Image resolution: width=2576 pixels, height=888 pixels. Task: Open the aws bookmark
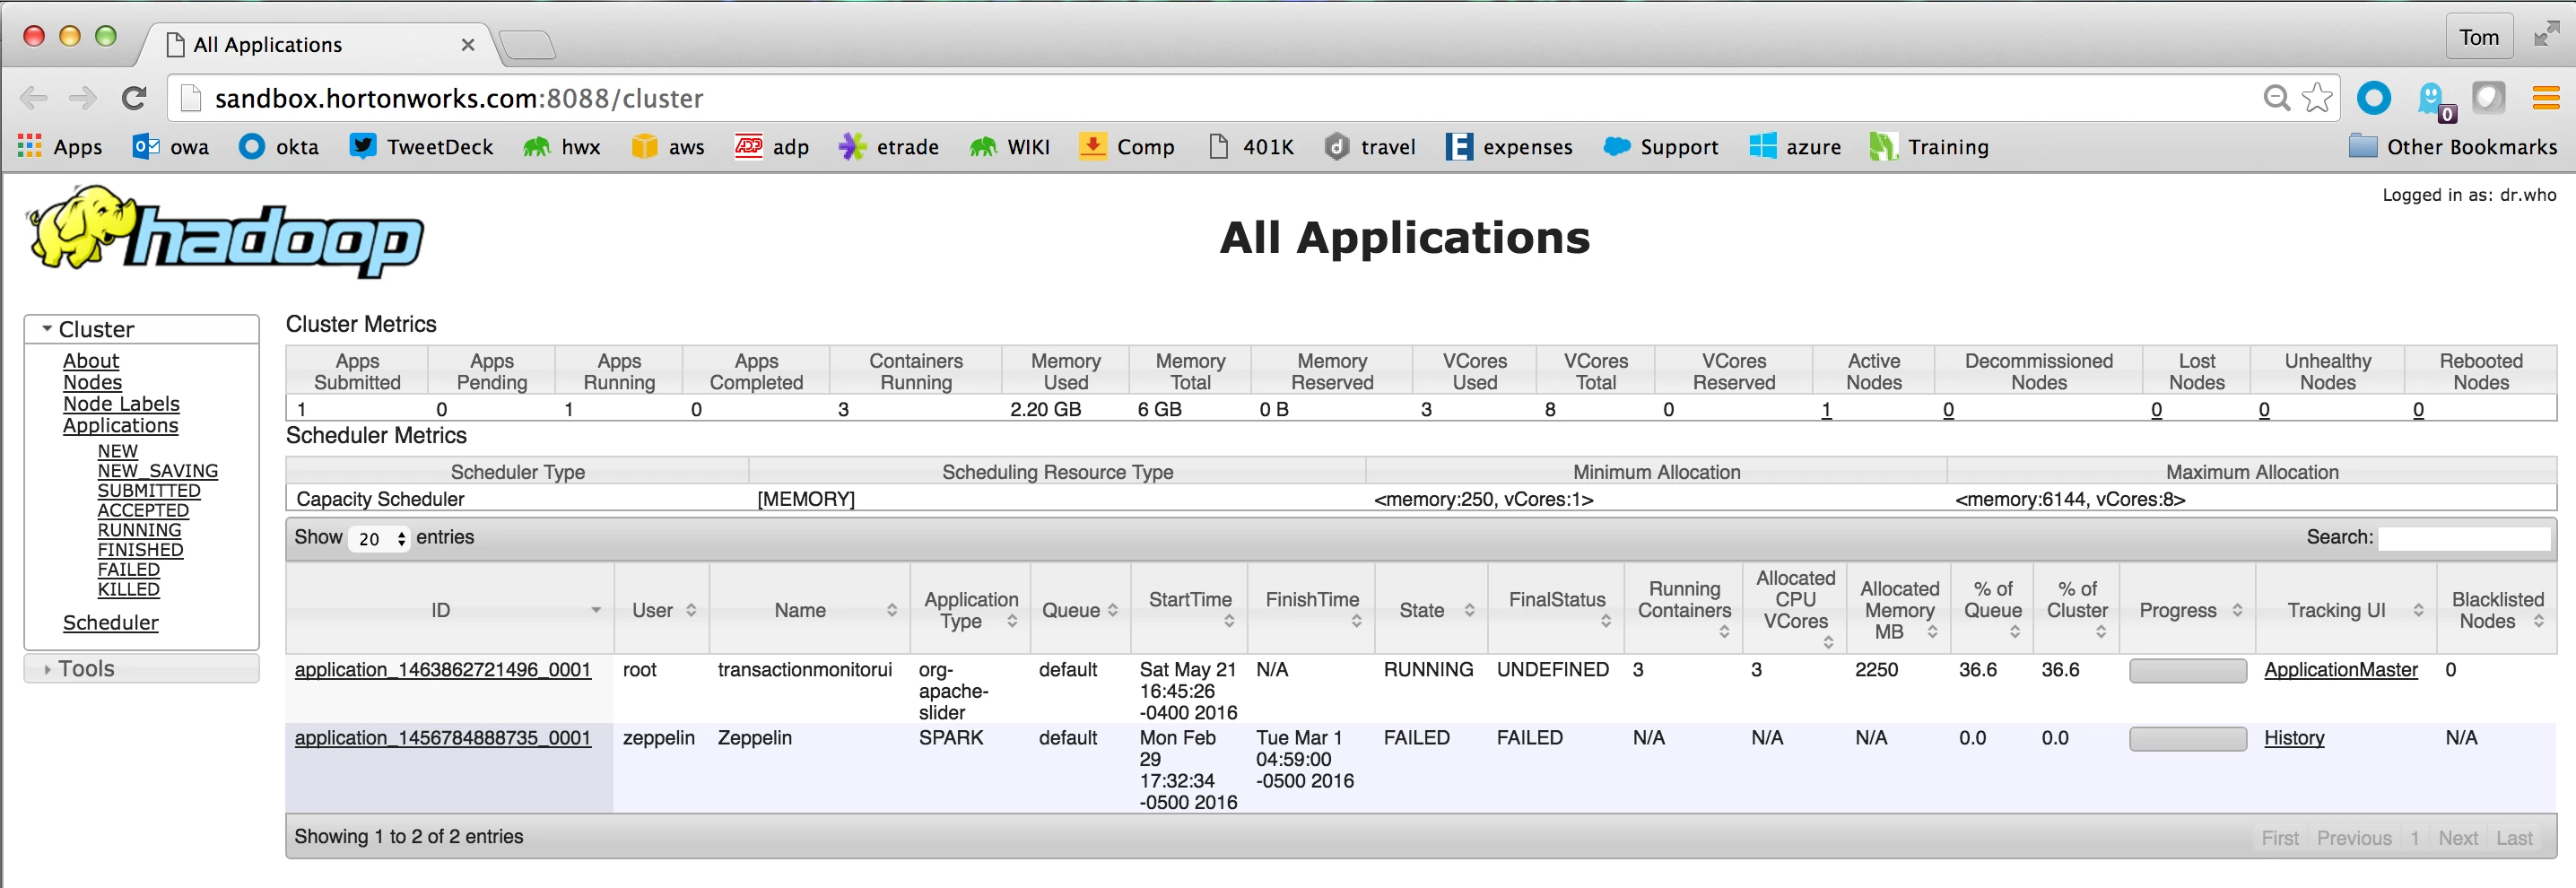point(668,146)
